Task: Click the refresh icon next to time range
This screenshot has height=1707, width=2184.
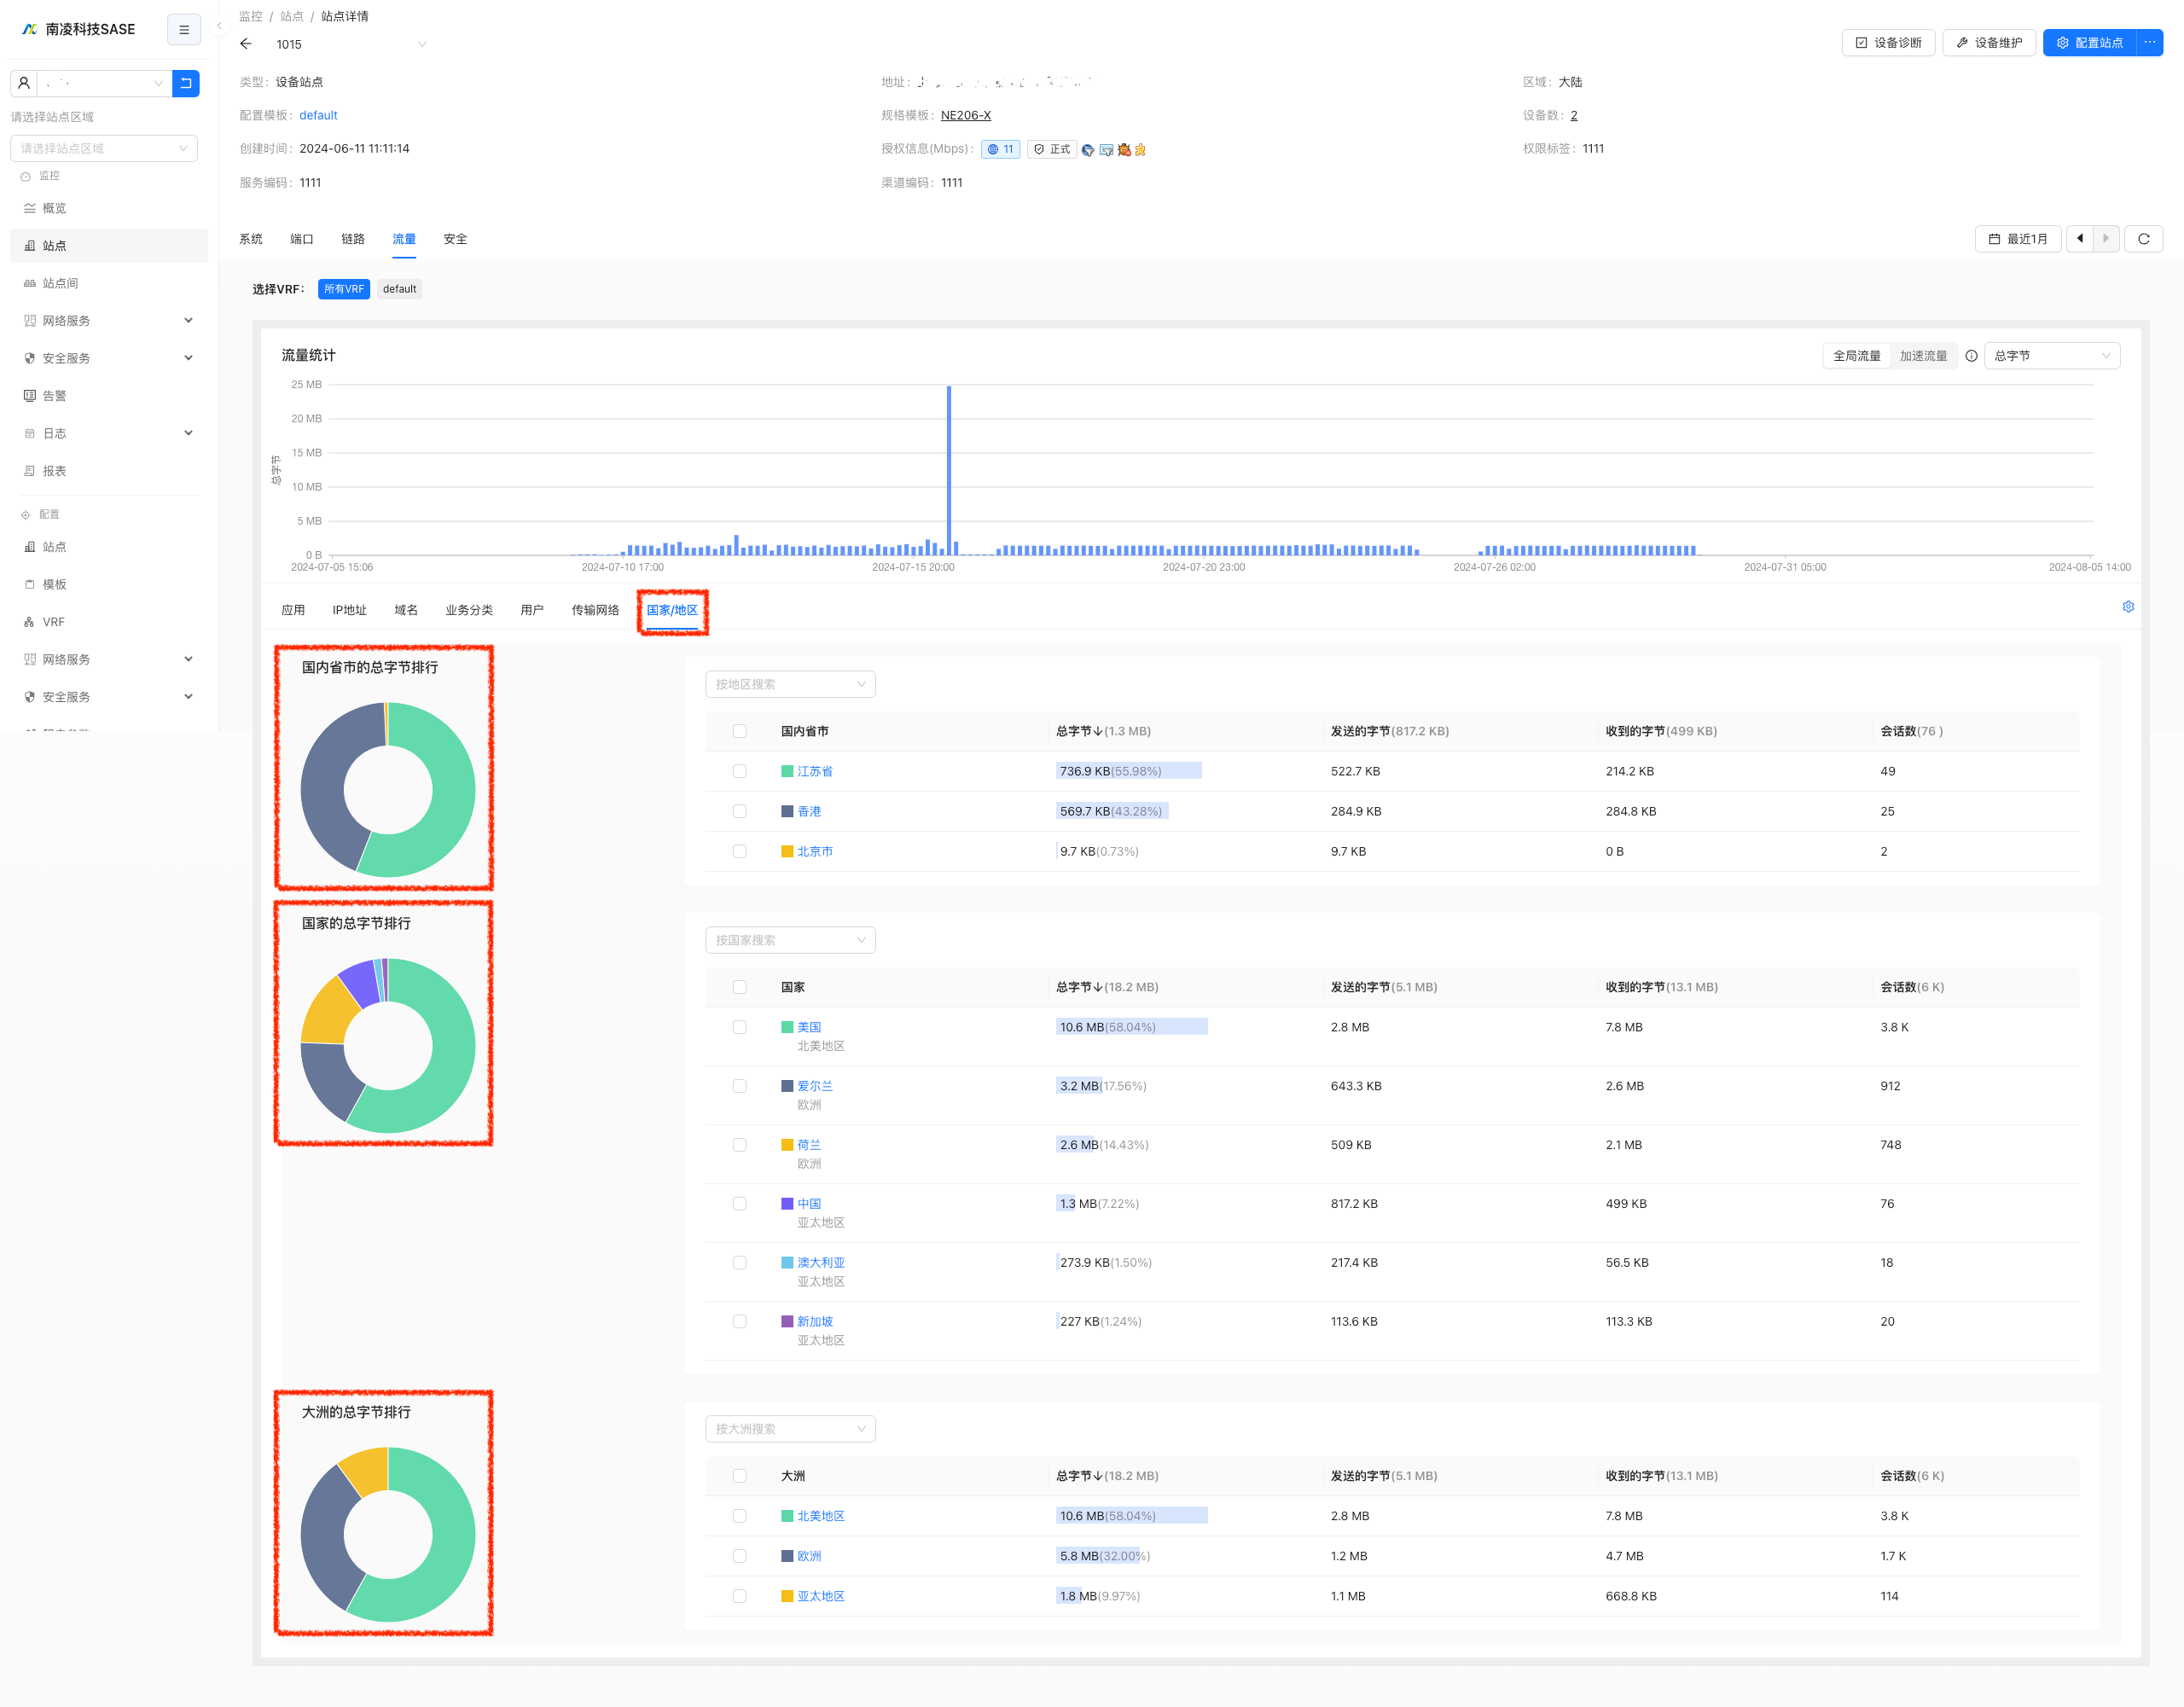Action: click(x=2143, y=239)
